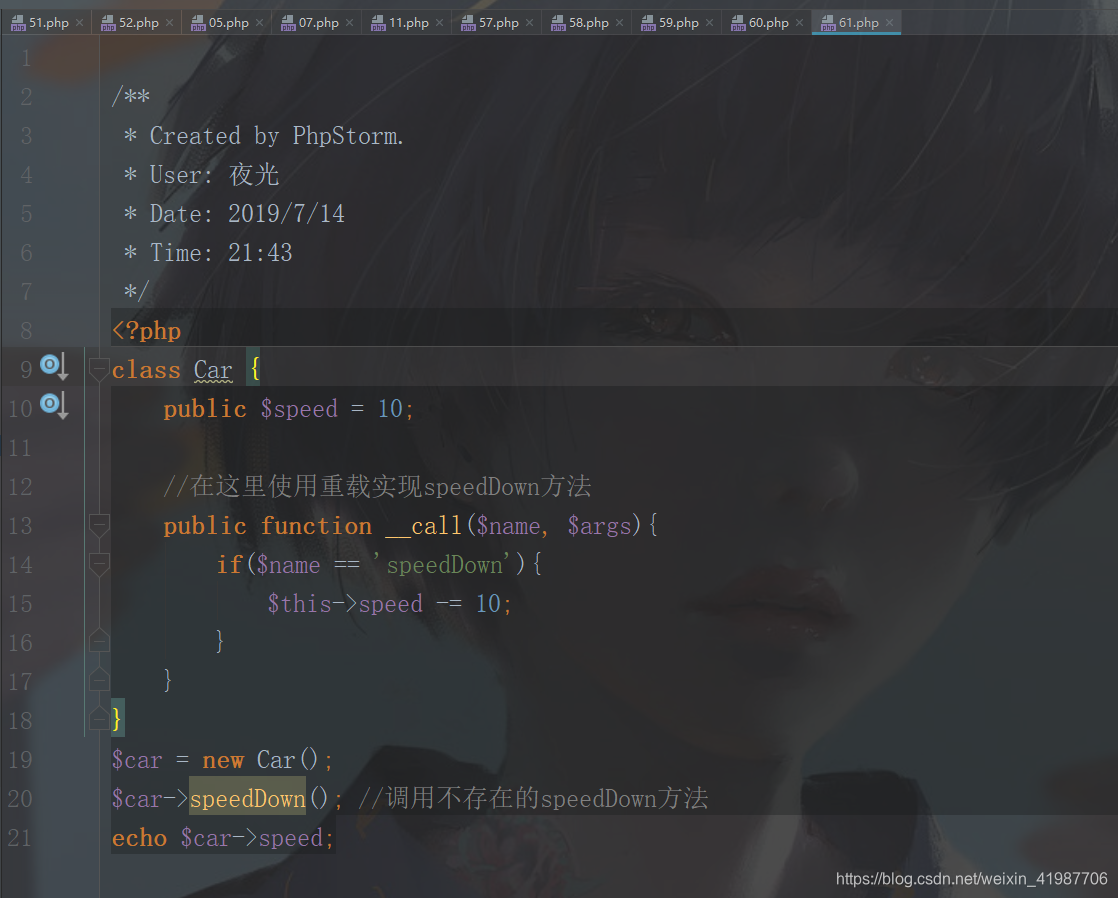The width and height of the screenshot is (1118, 898).
Task: Switch to the 51.php tab
Action: point(48,23)
